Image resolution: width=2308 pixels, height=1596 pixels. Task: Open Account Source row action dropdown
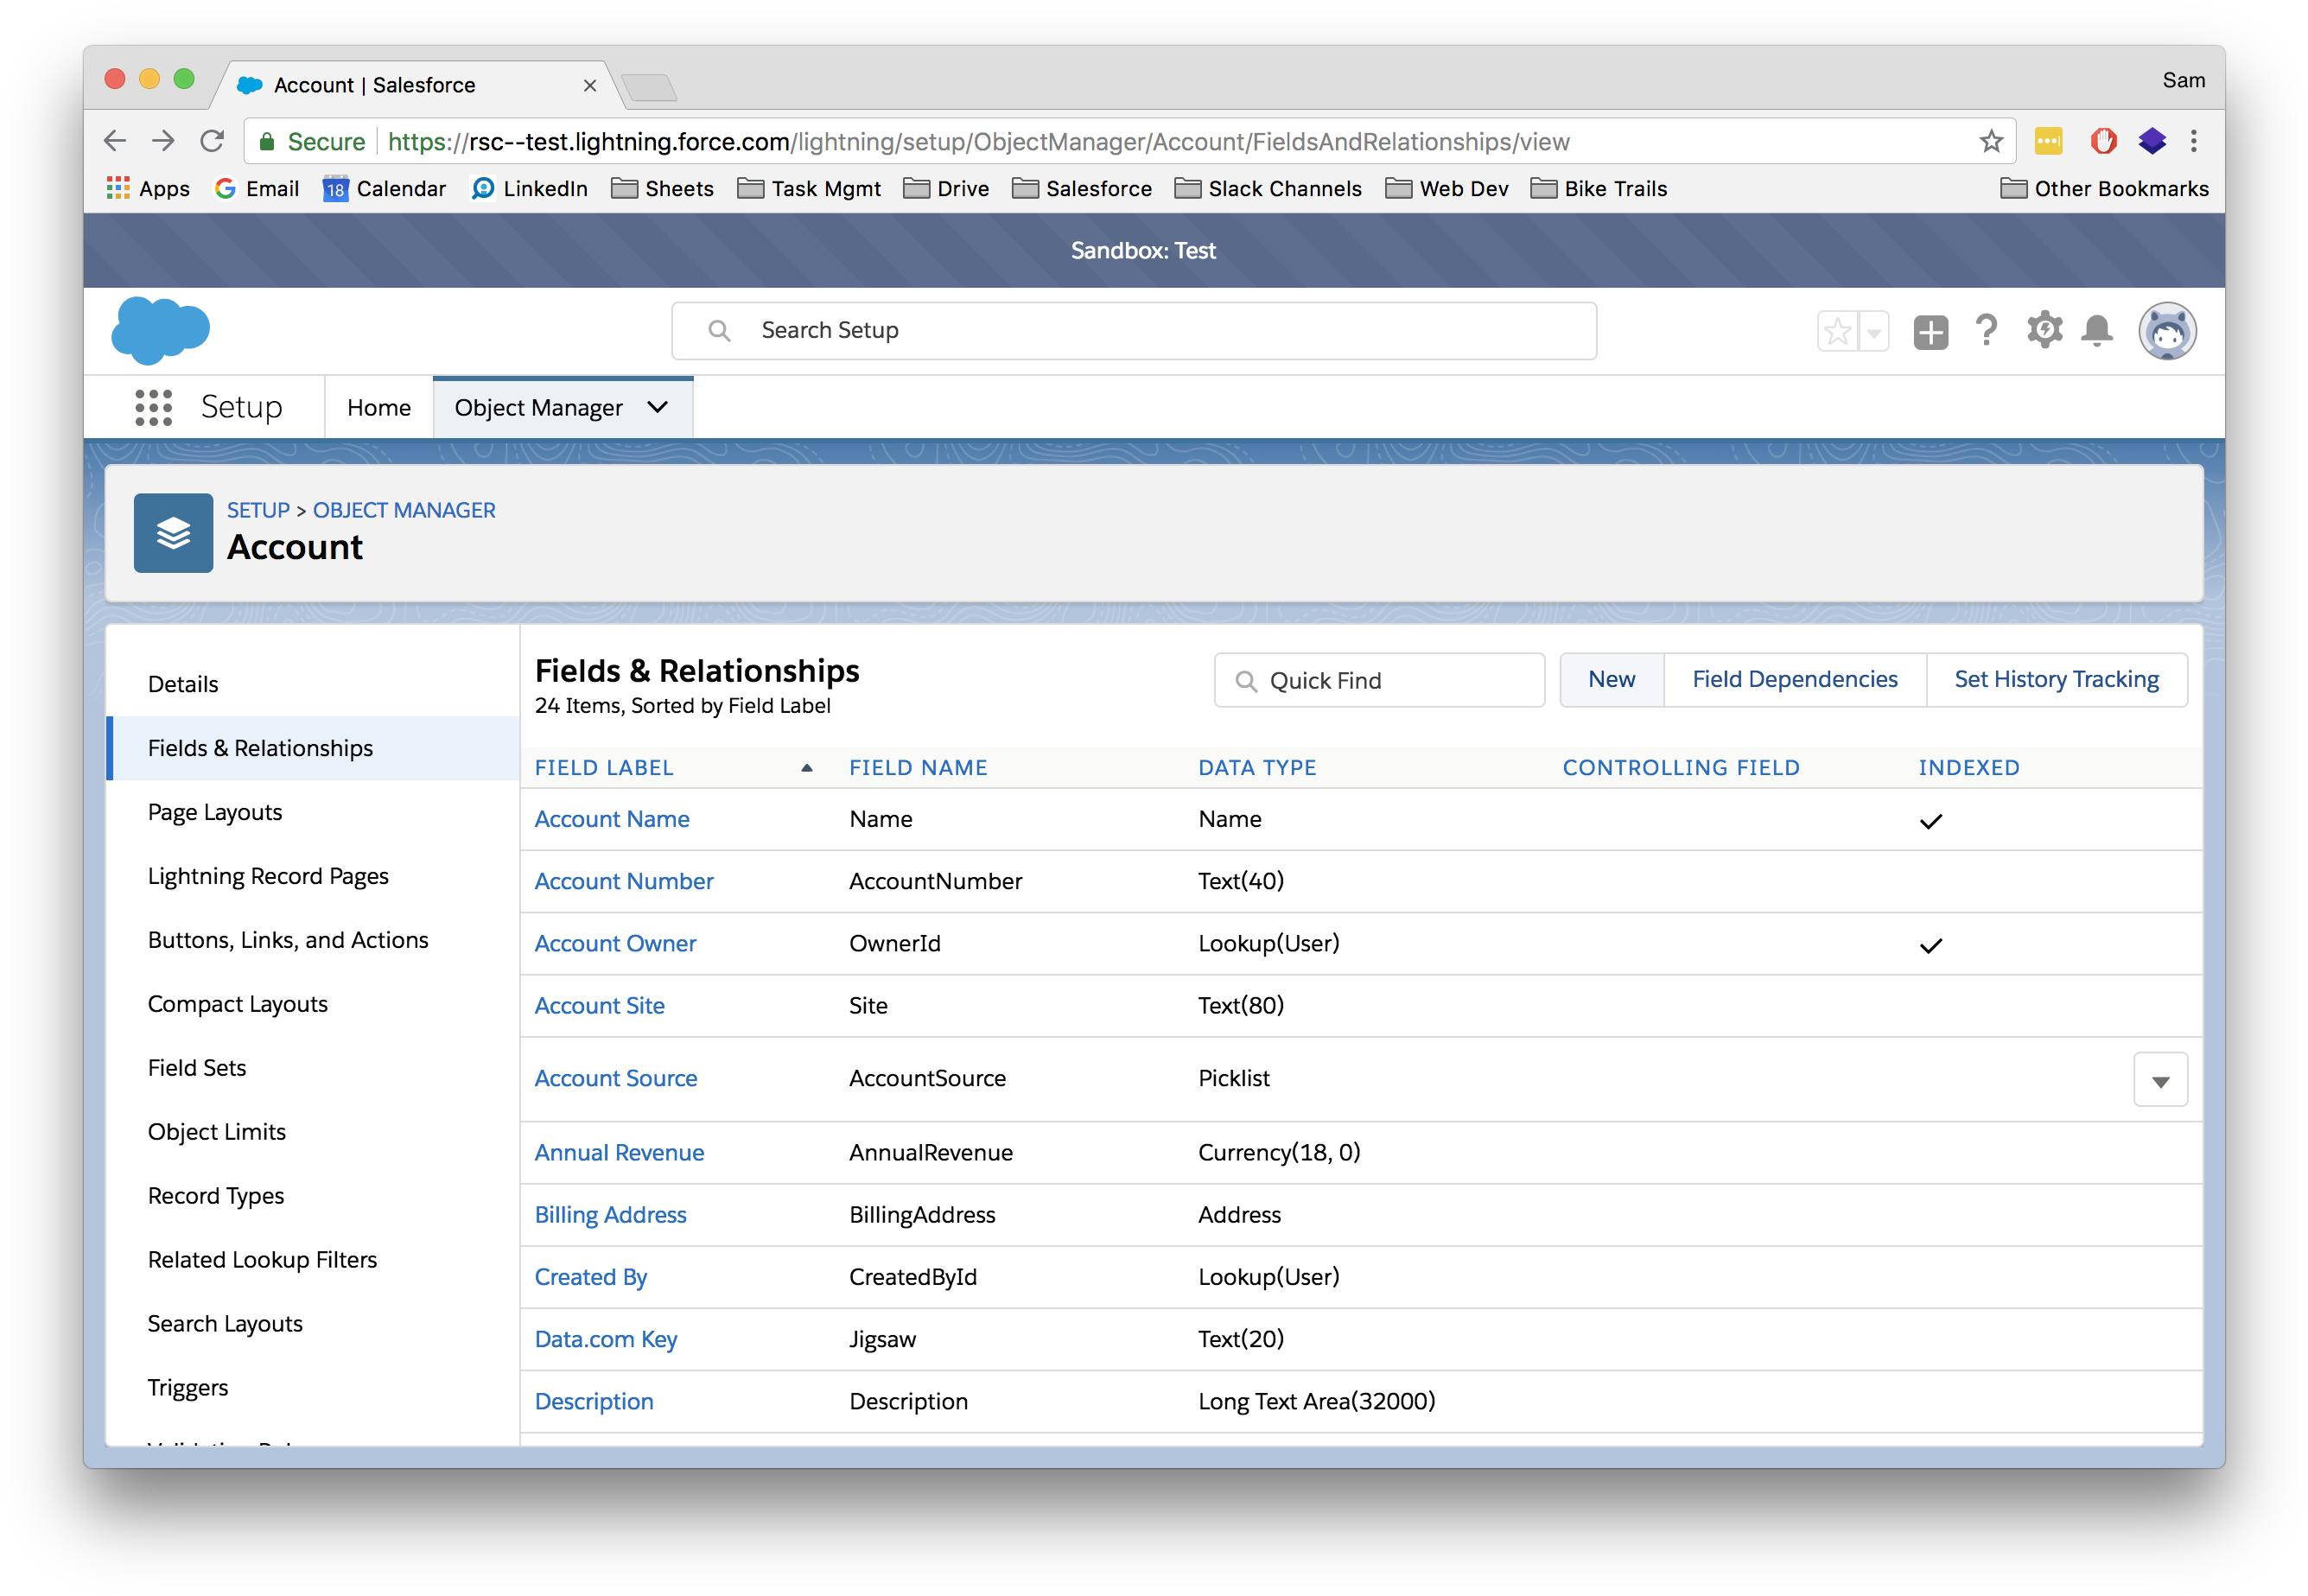tap(2160, 1080)
